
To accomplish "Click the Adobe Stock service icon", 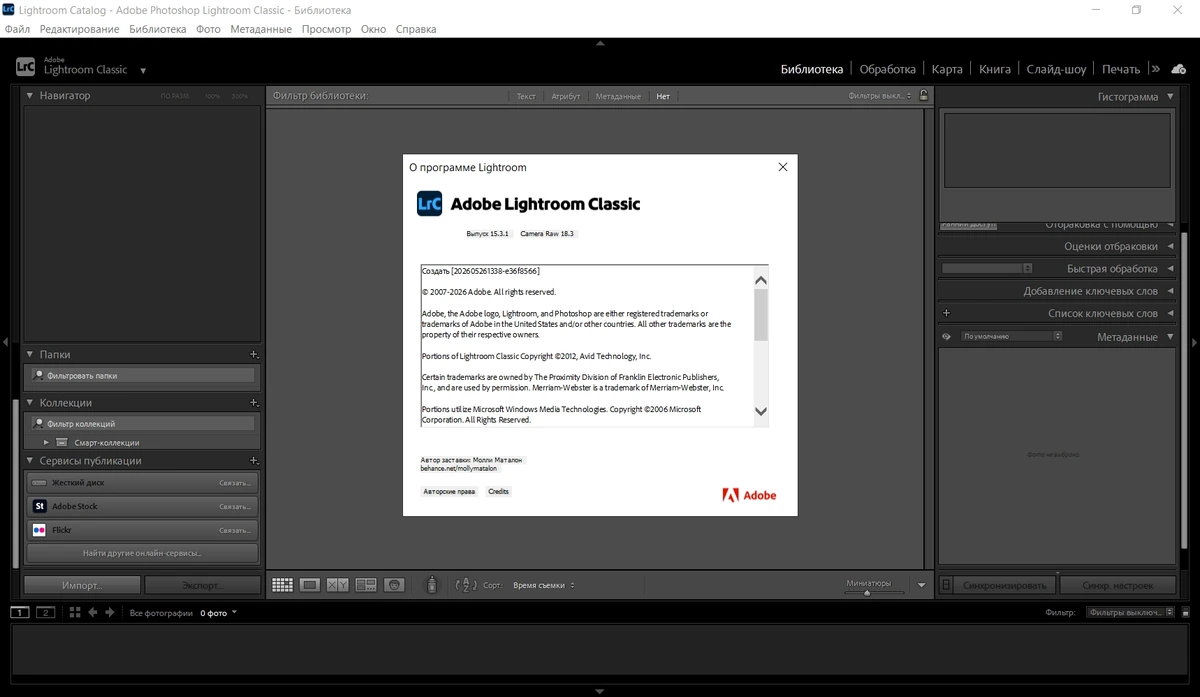I will 39,506.
